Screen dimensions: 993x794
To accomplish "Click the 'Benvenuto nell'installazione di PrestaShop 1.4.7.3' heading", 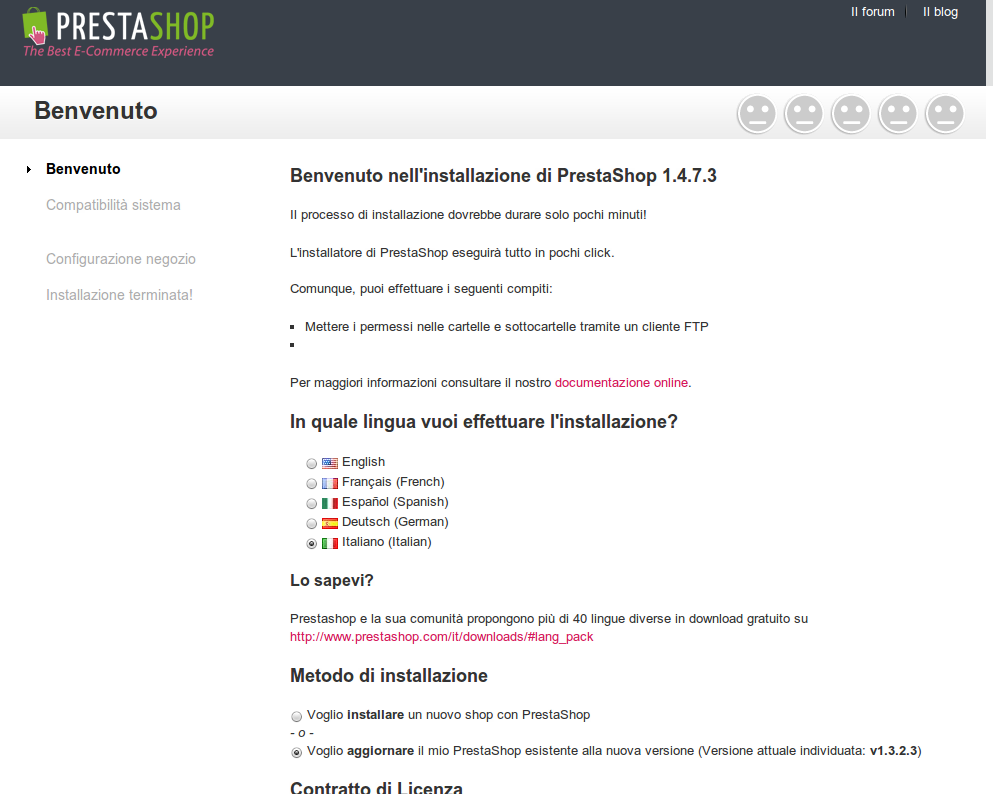I will tap(503, 175).
